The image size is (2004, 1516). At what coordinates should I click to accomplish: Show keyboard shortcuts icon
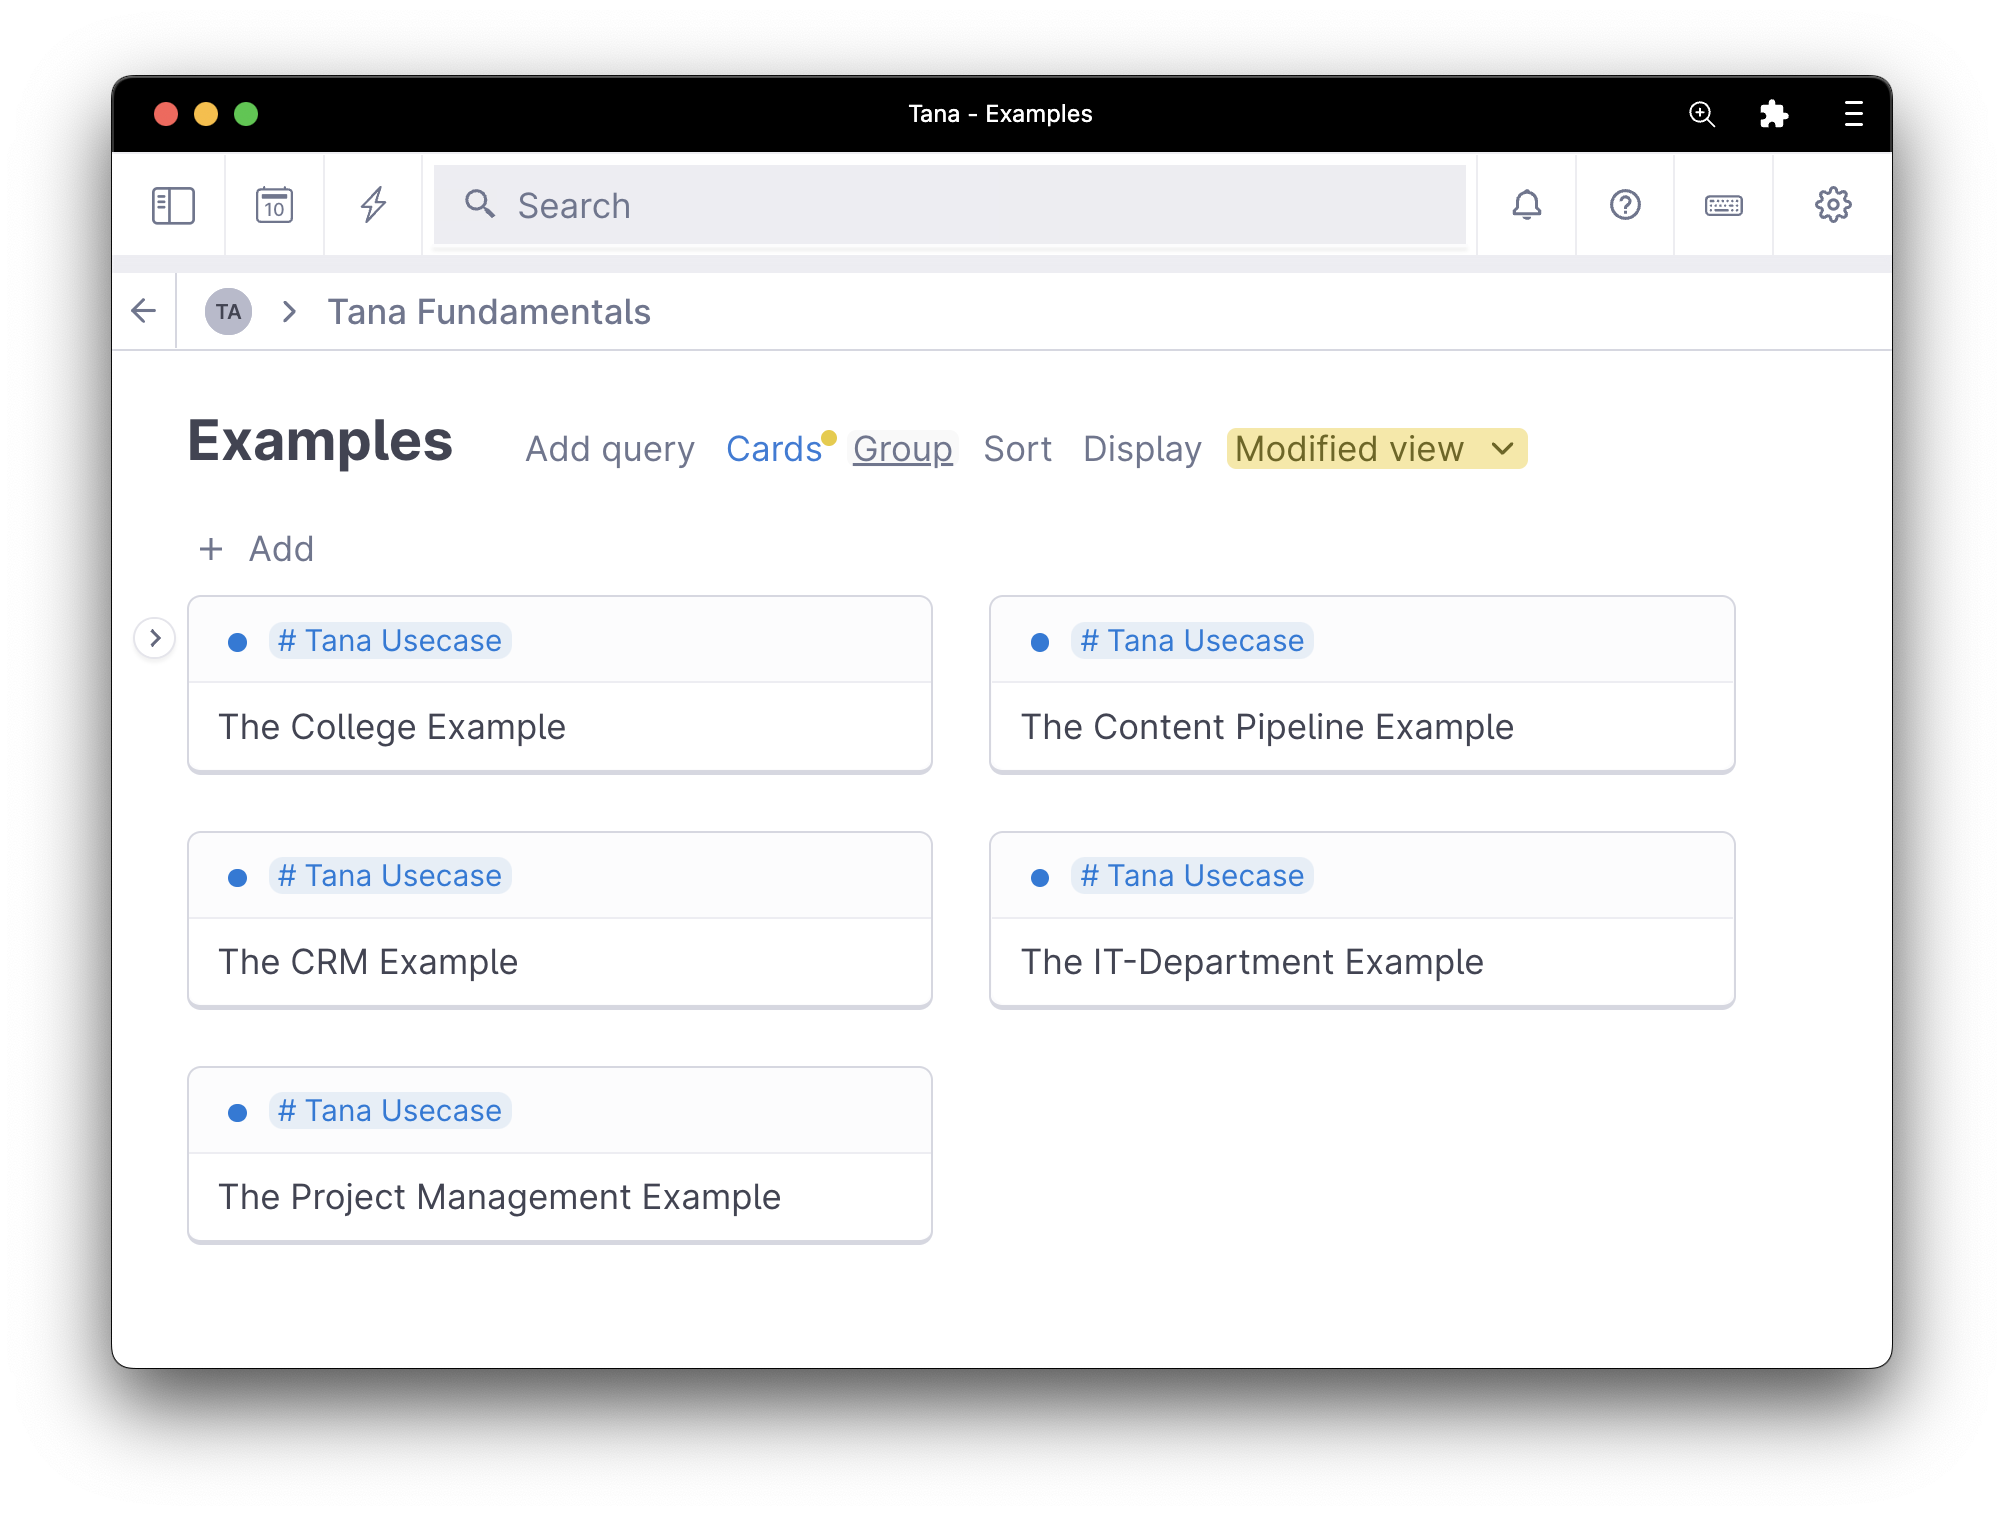point(1724,206)
